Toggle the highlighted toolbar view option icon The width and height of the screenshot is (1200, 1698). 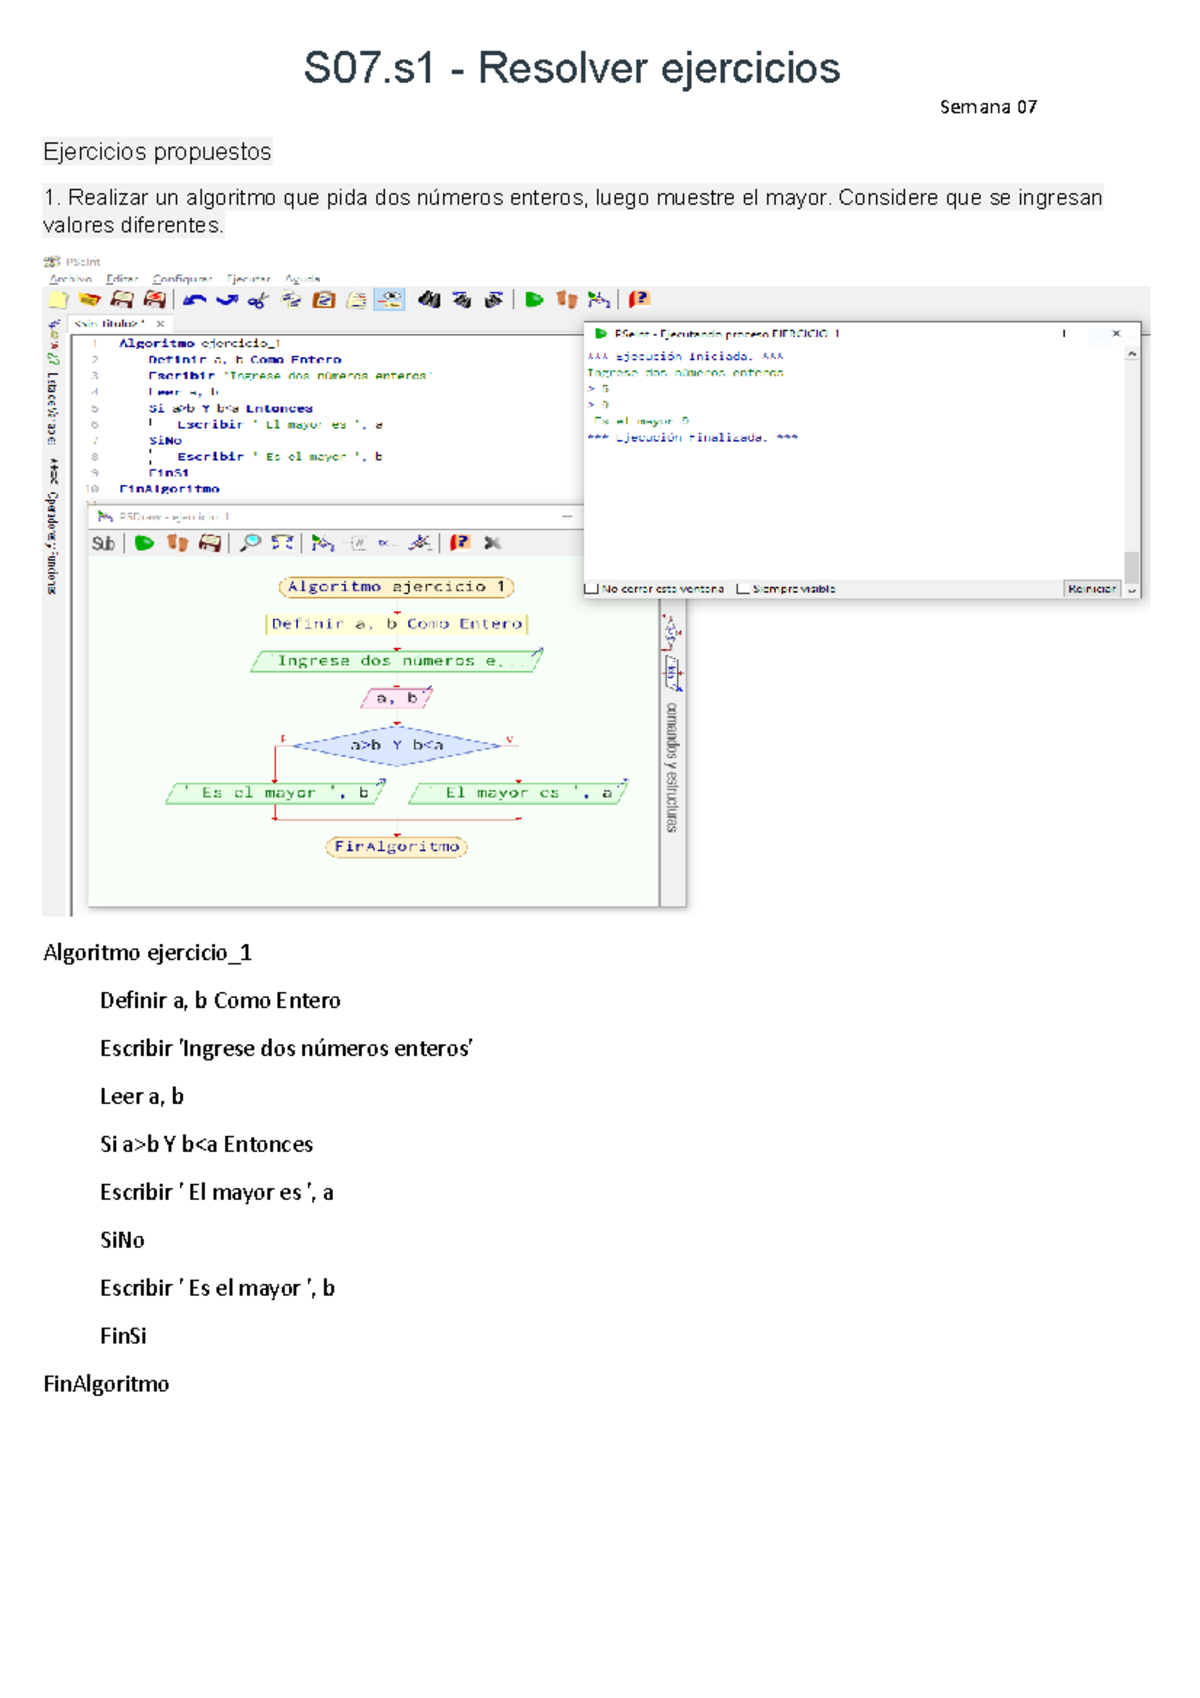[389, 299]
